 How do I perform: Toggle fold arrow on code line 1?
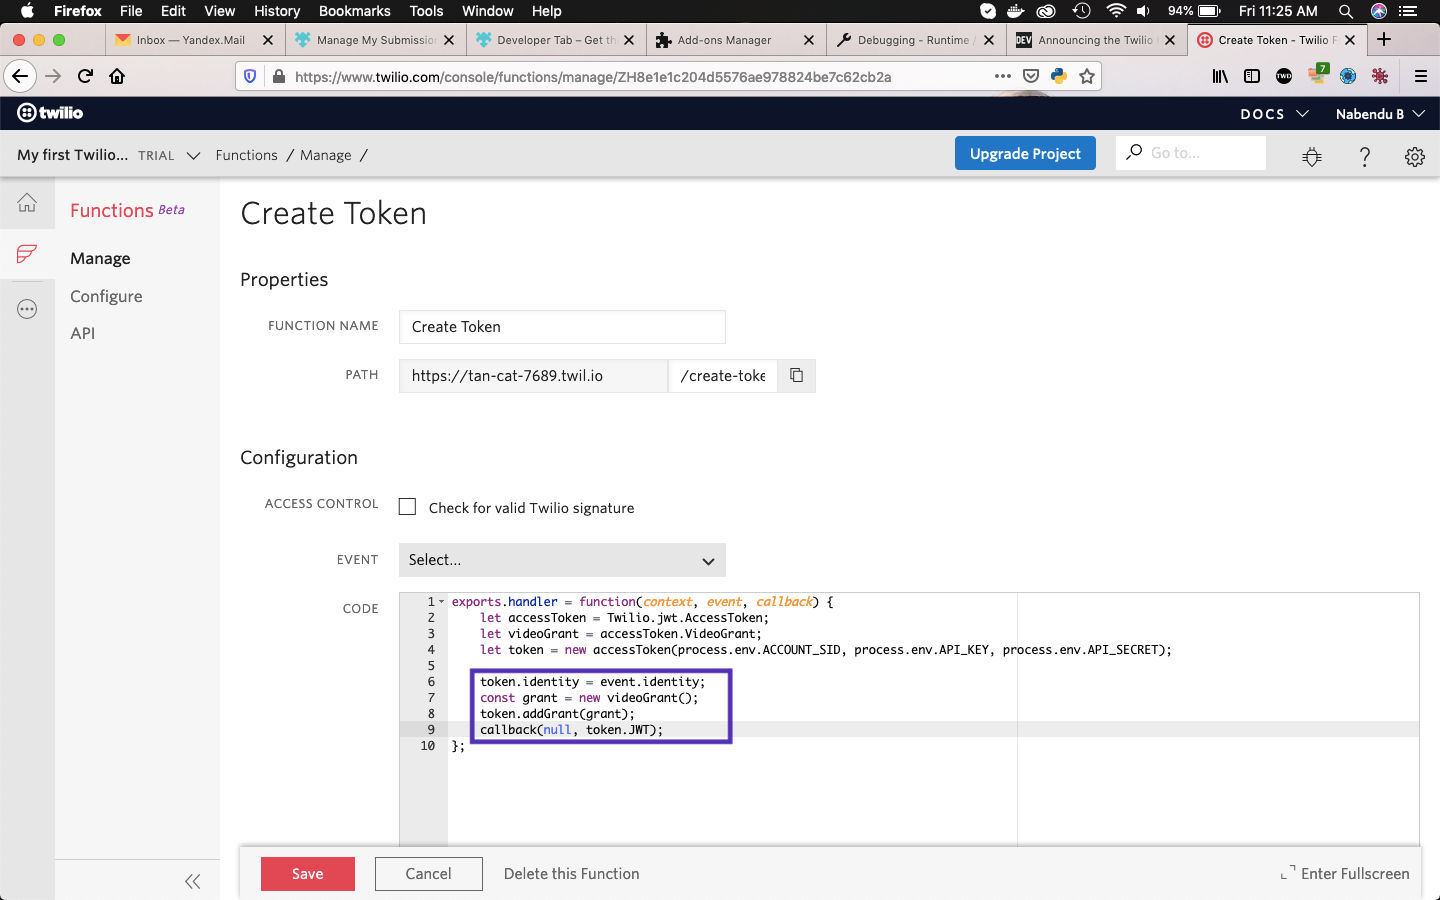pos(442,602)
